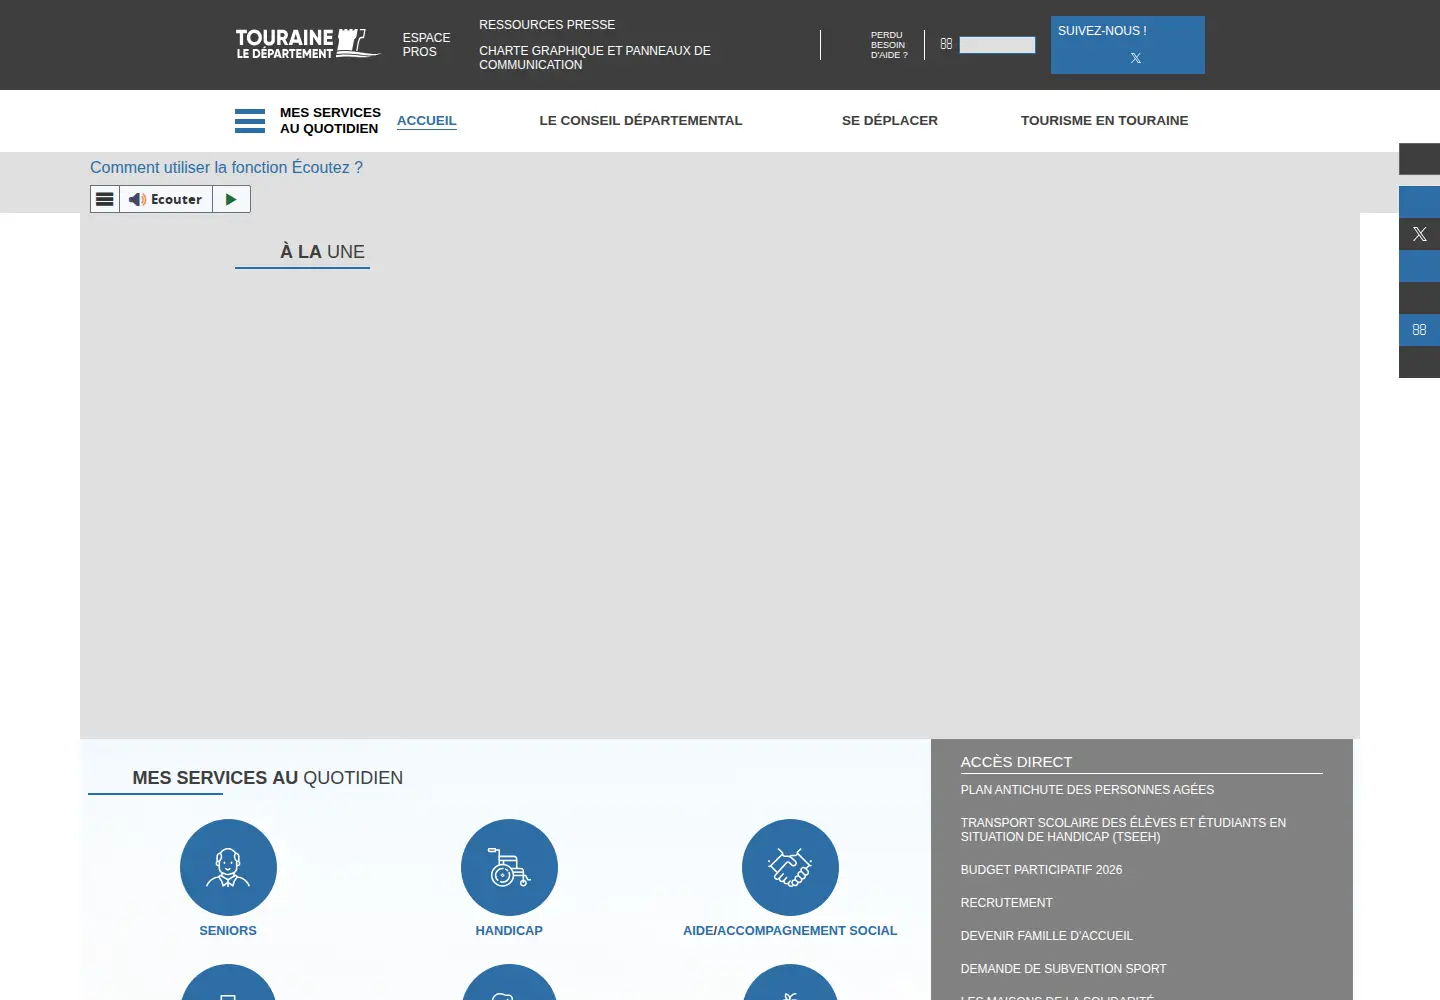Click the X icon in the side bar
1440x1000 pixels.
point(1419,234)
